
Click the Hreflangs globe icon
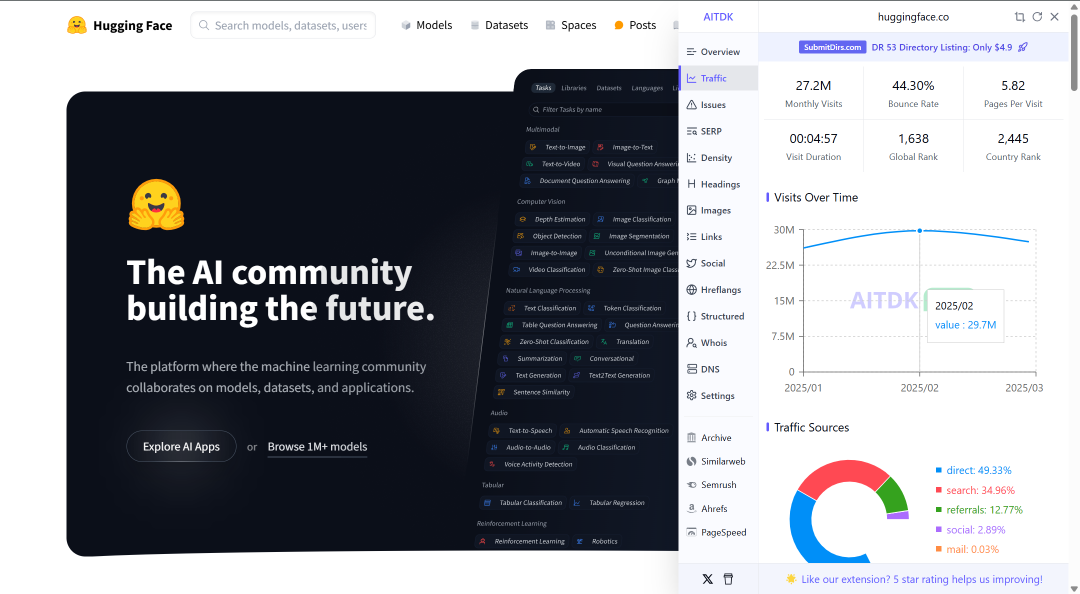tap(692, 289)
